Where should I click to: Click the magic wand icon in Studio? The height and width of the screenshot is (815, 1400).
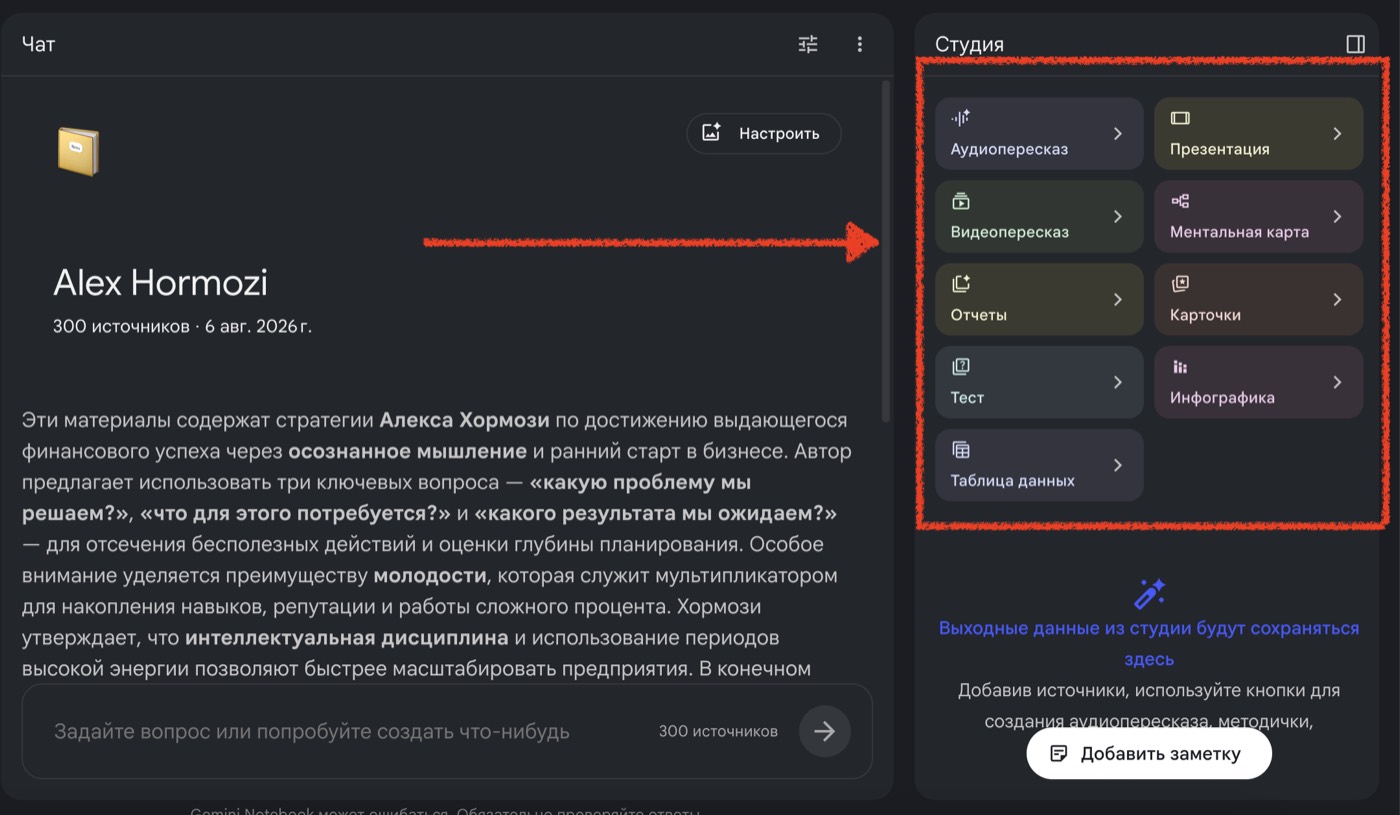1149,594
